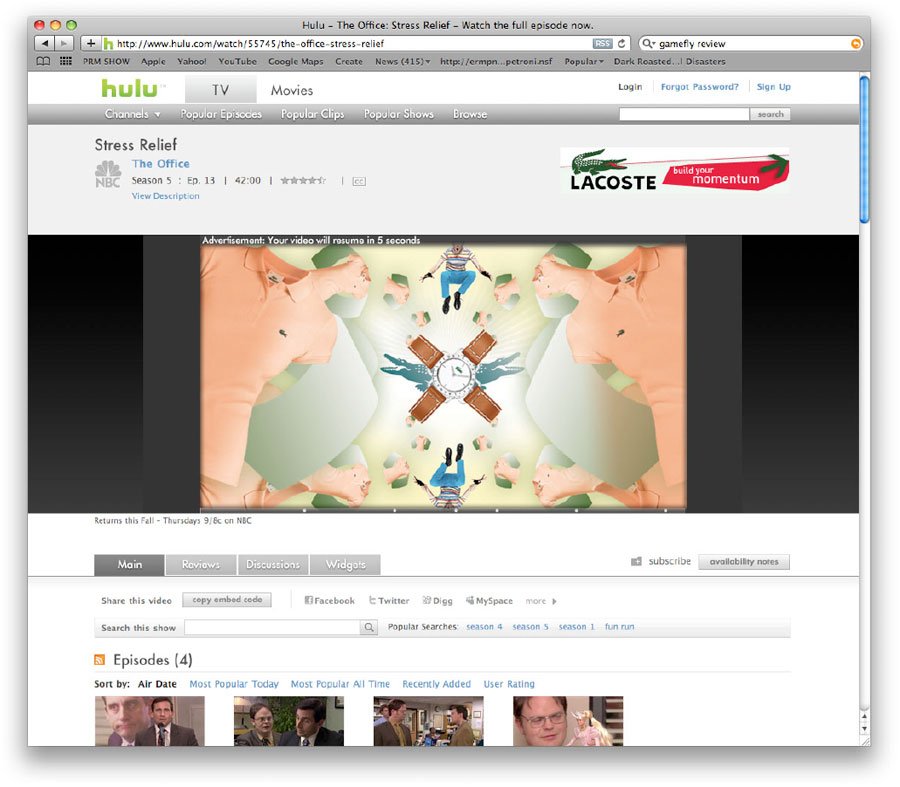Click availability notes button
Image resolution: width=900 pixels, height=787 pixels.
click(x=744, y=562)
